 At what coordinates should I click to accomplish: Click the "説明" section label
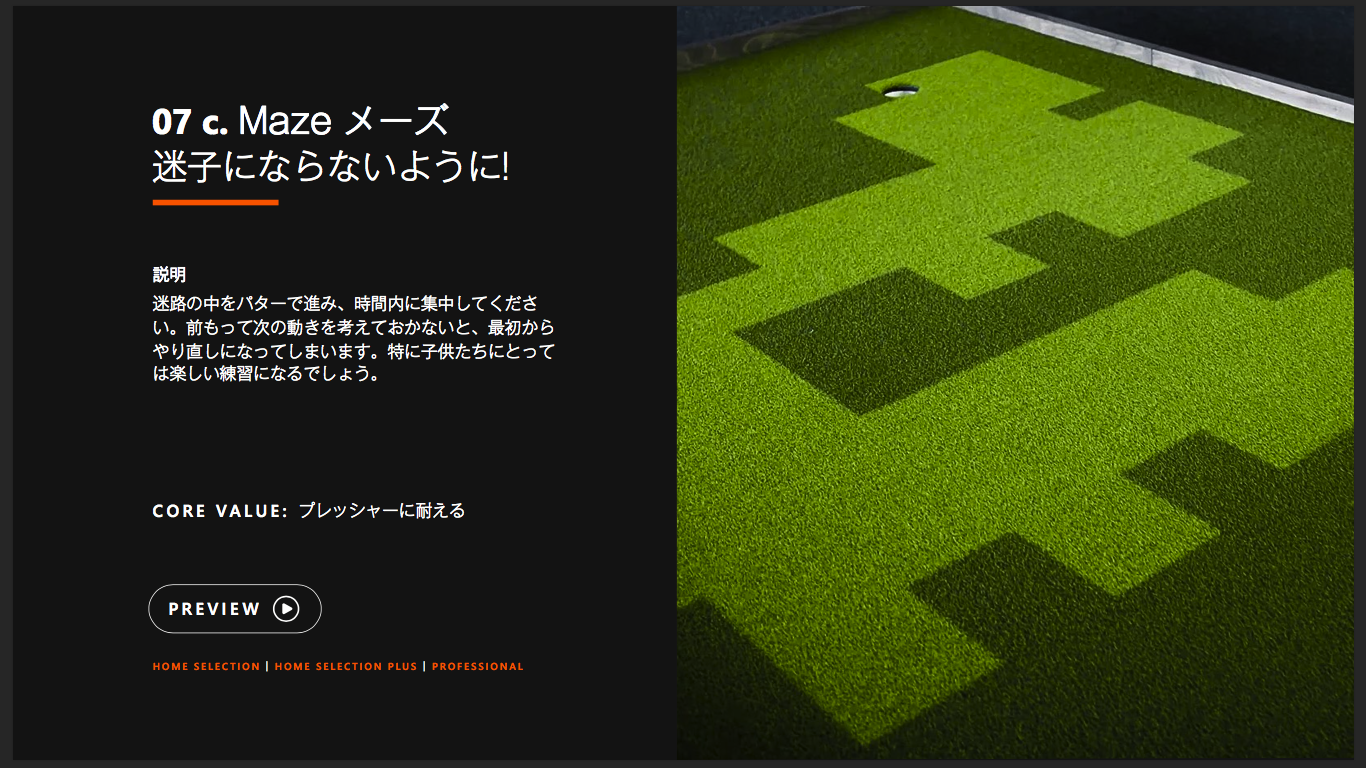(169, 275)
